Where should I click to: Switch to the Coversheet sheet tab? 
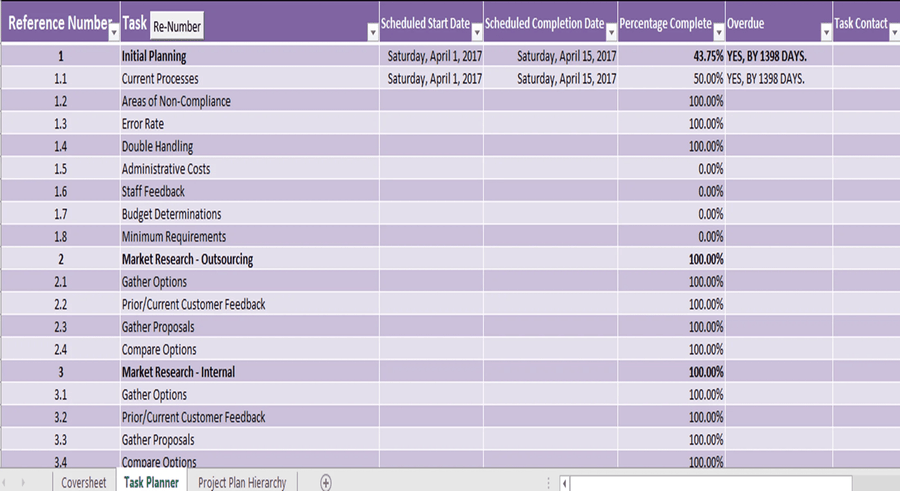coord(83,482)
